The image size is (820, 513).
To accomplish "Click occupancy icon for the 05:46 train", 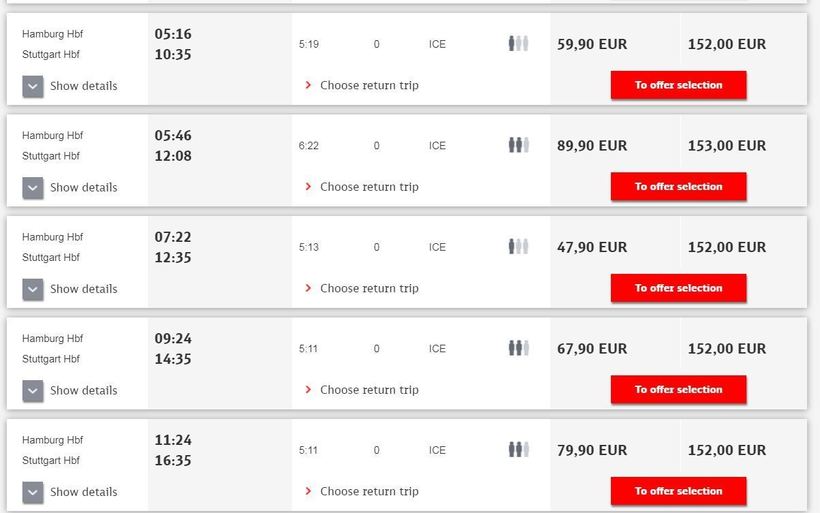I will pyautogui.click(x=517, y=145).
